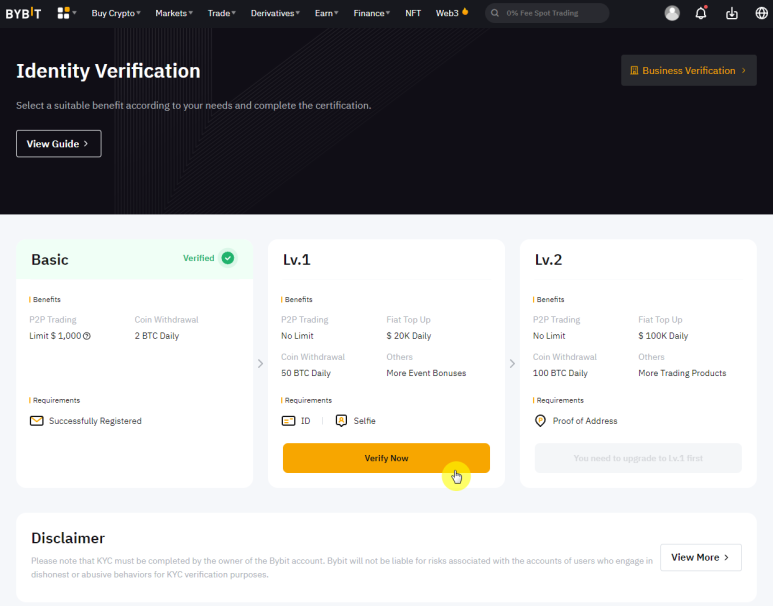Click the View Guide button
773x606 pixels.
58,144
